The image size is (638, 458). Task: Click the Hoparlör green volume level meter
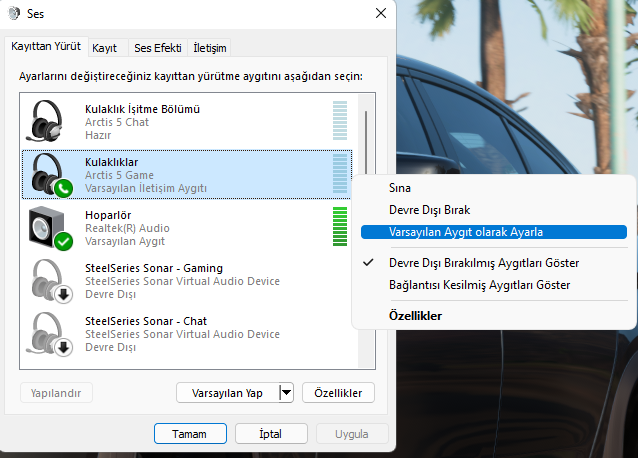click(340, 227)
